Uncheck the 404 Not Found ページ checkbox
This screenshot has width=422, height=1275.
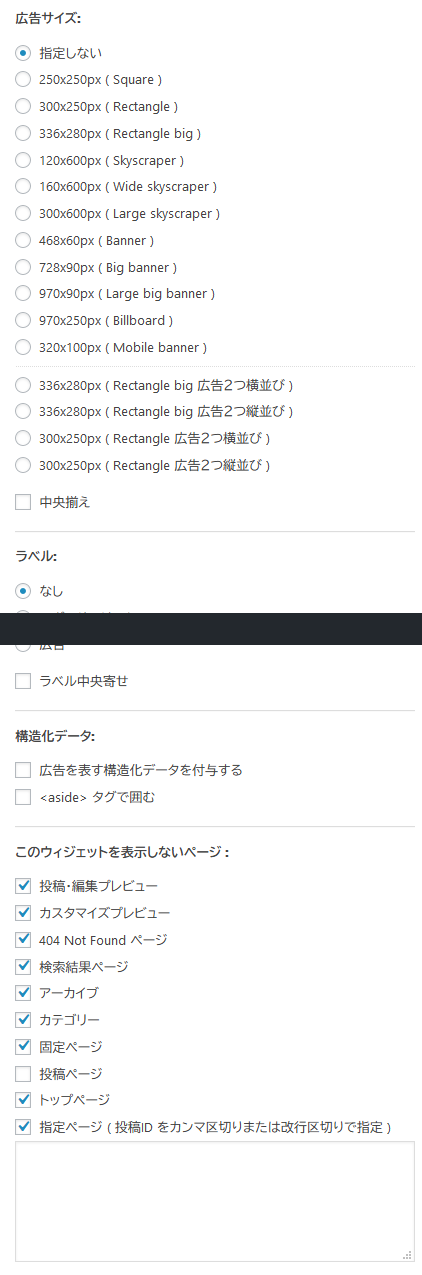point(23,940)
